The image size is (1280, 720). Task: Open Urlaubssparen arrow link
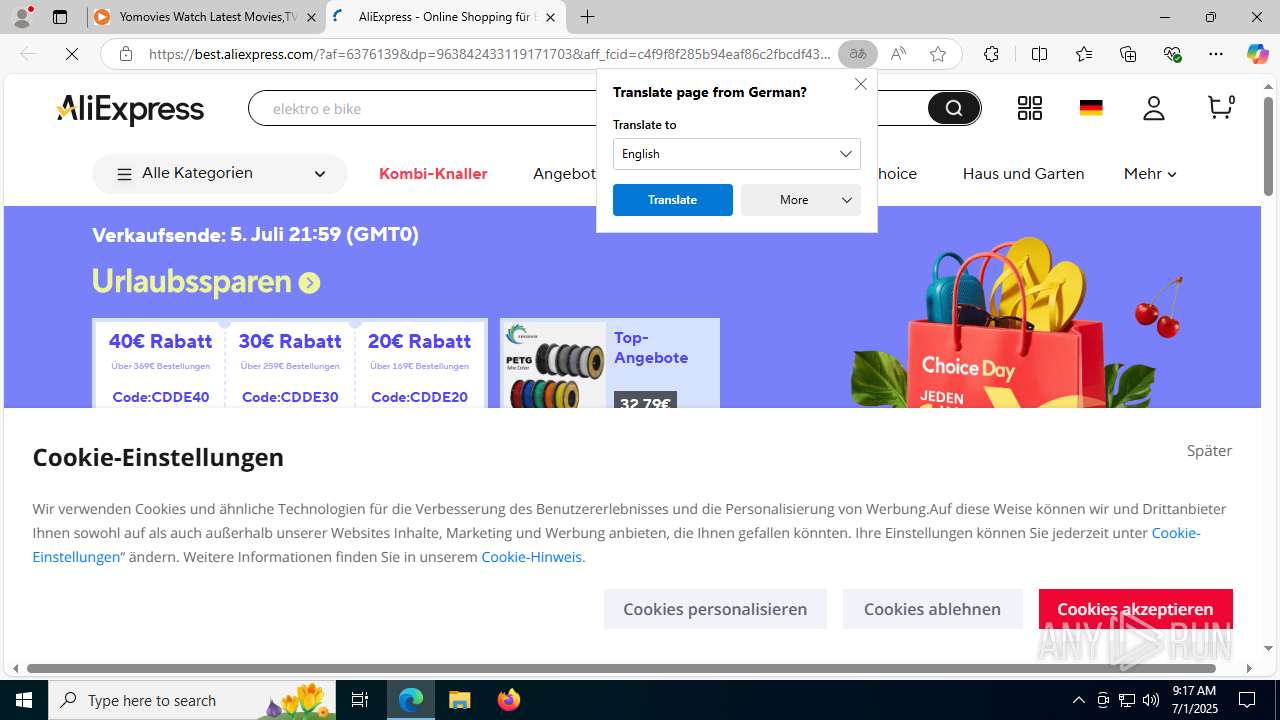pyautogui.click(x=309, y=283)
